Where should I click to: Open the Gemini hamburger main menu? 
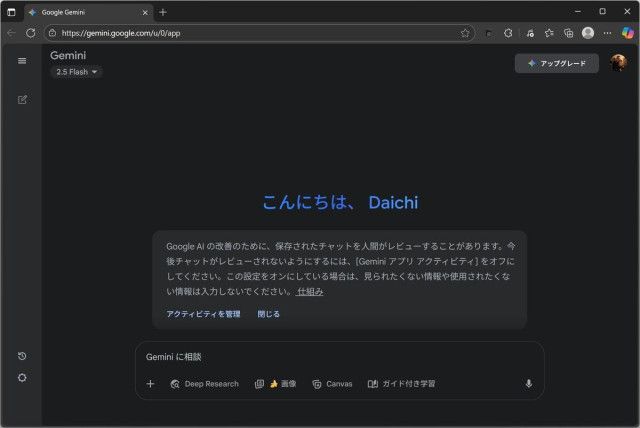[x=22, y=61]
